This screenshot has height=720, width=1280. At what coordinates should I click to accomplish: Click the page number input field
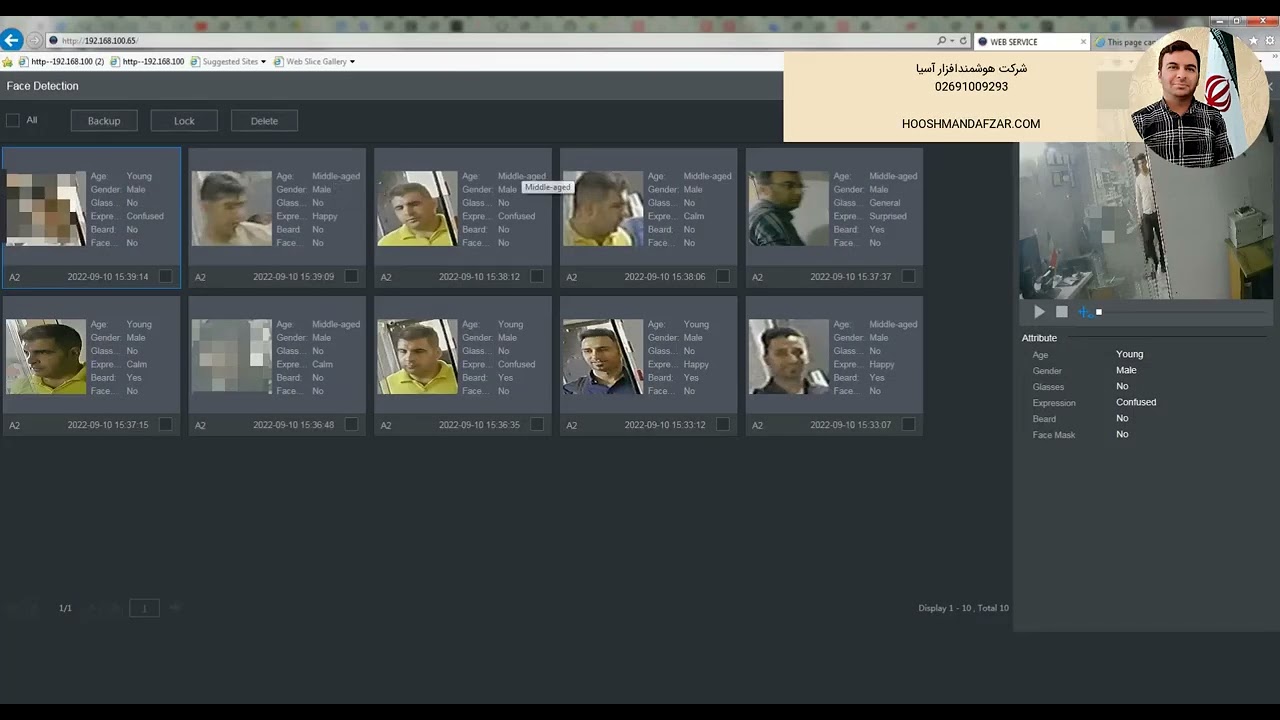click(144, 608)
